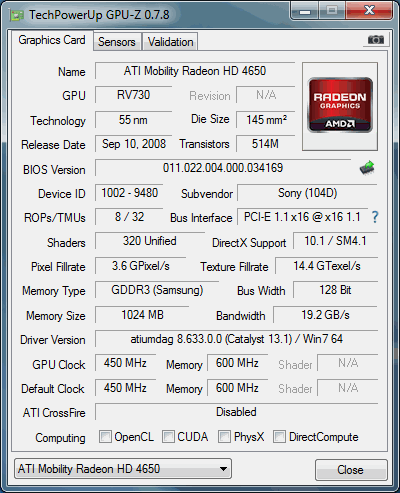Click the Revision field showing N/A
This screenshot has height=493, width=400.
point(266,95)
